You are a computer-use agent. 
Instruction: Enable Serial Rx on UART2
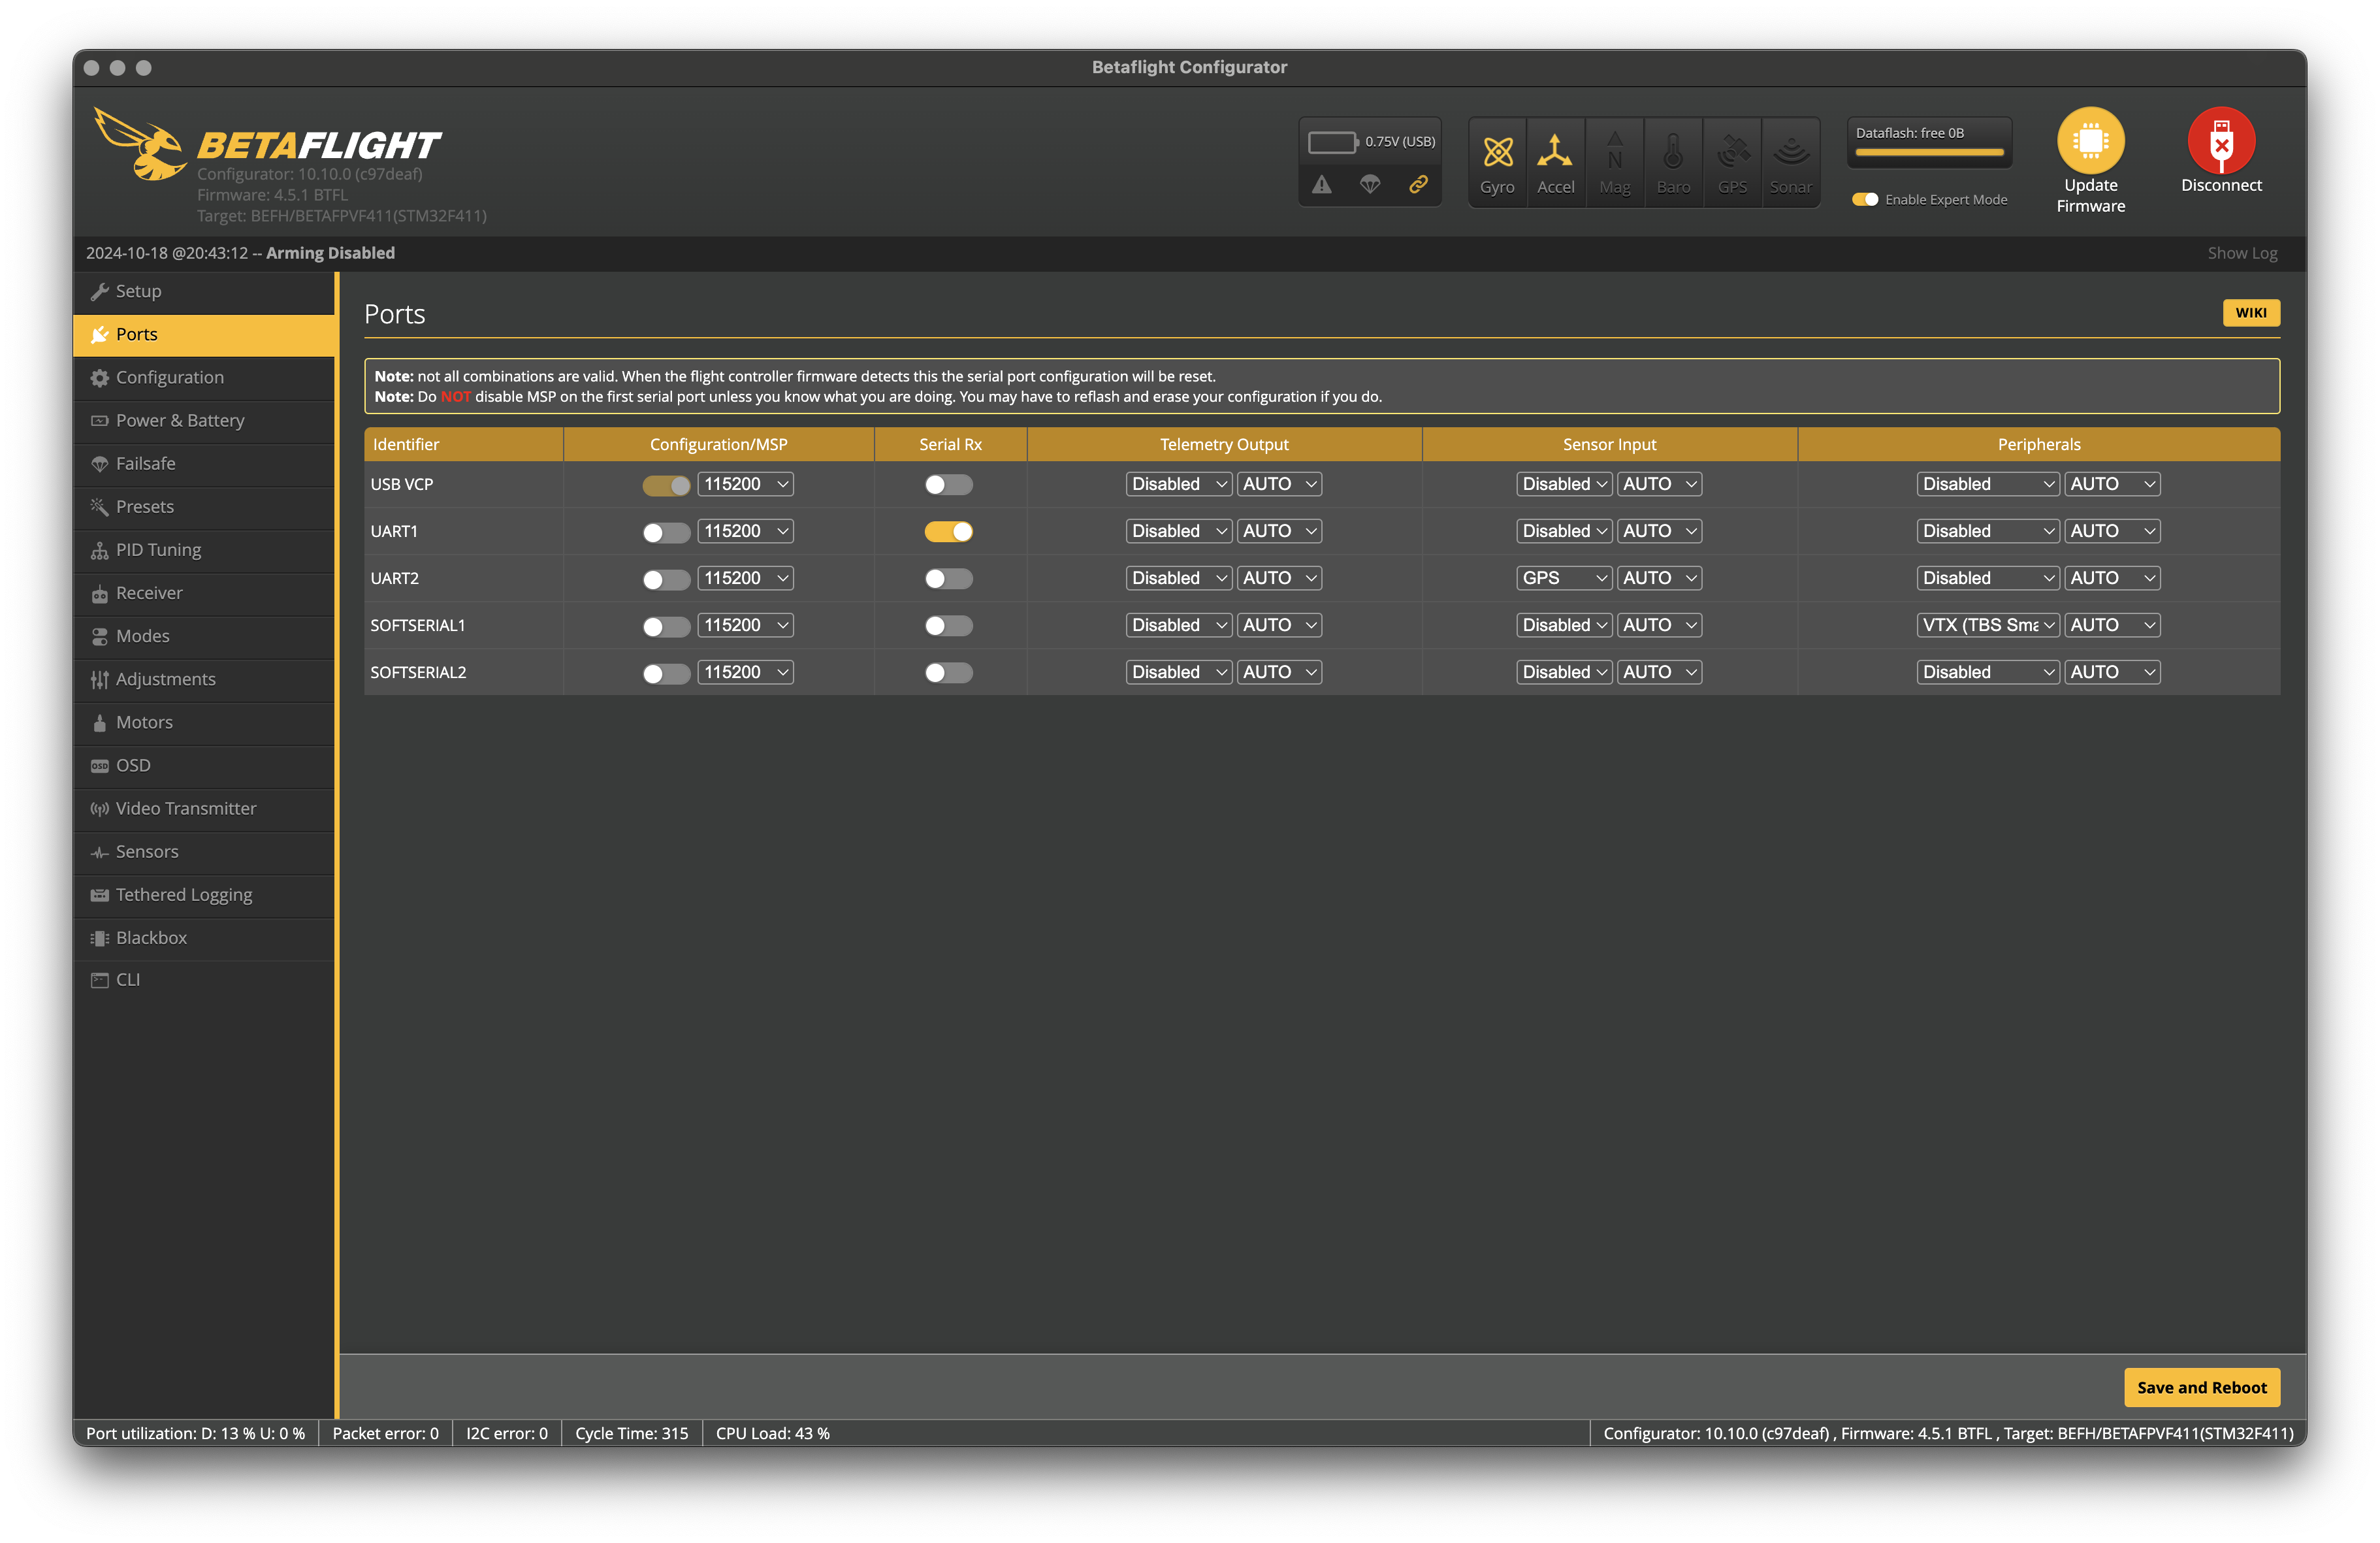click(948, 578)
